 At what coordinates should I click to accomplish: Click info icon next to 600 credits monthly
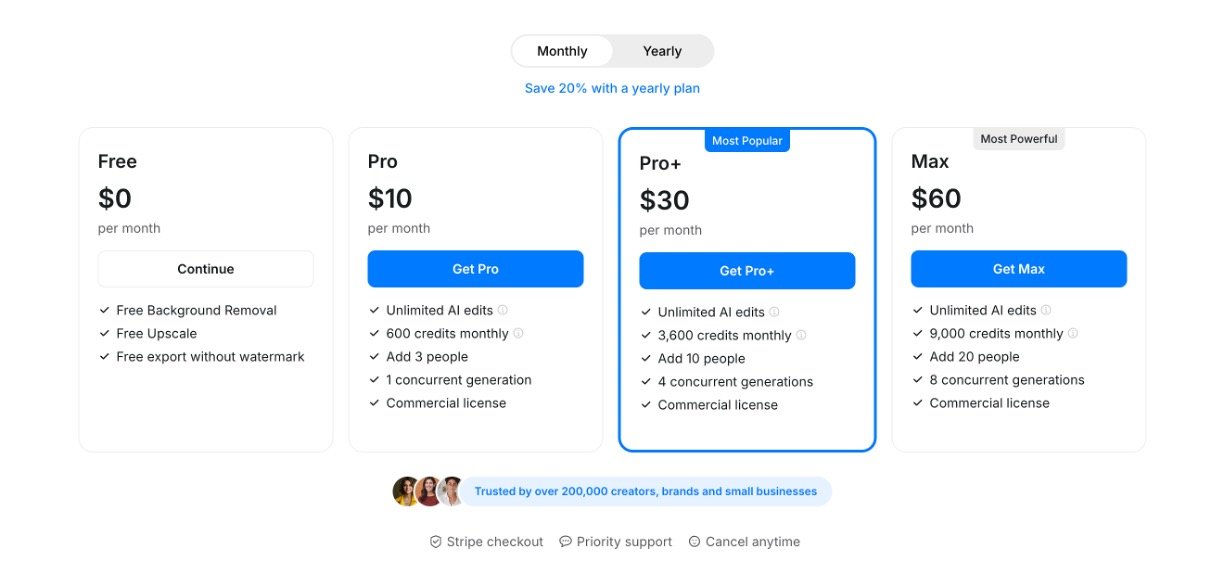(x=518, y=333)
